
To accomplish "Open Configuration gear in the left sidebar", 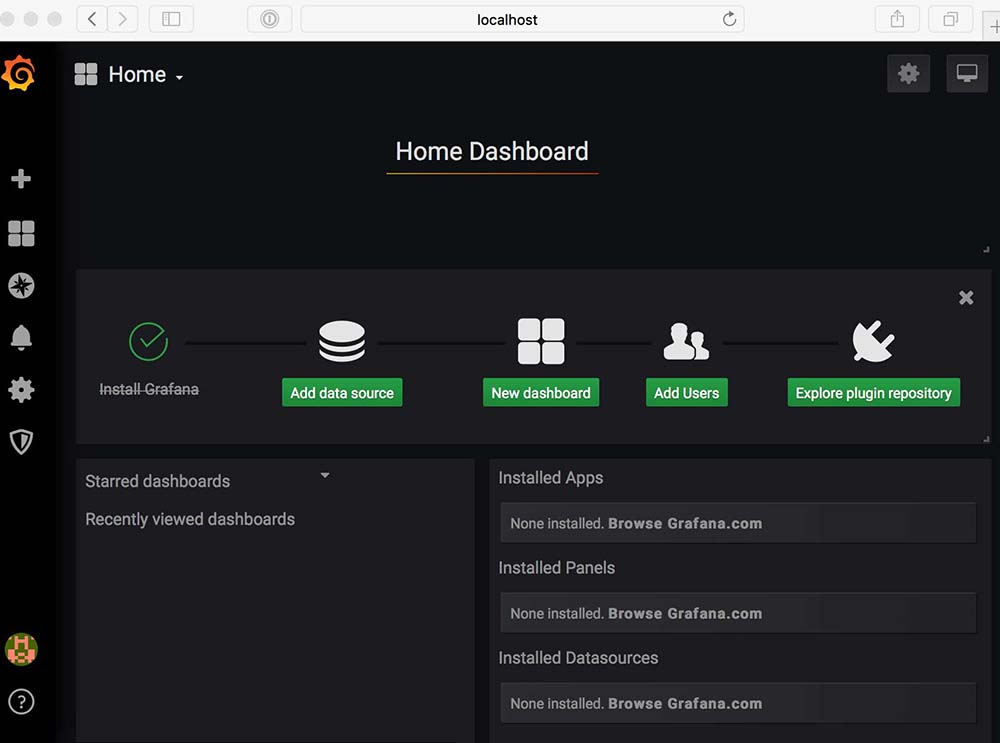I will (21, 390).
